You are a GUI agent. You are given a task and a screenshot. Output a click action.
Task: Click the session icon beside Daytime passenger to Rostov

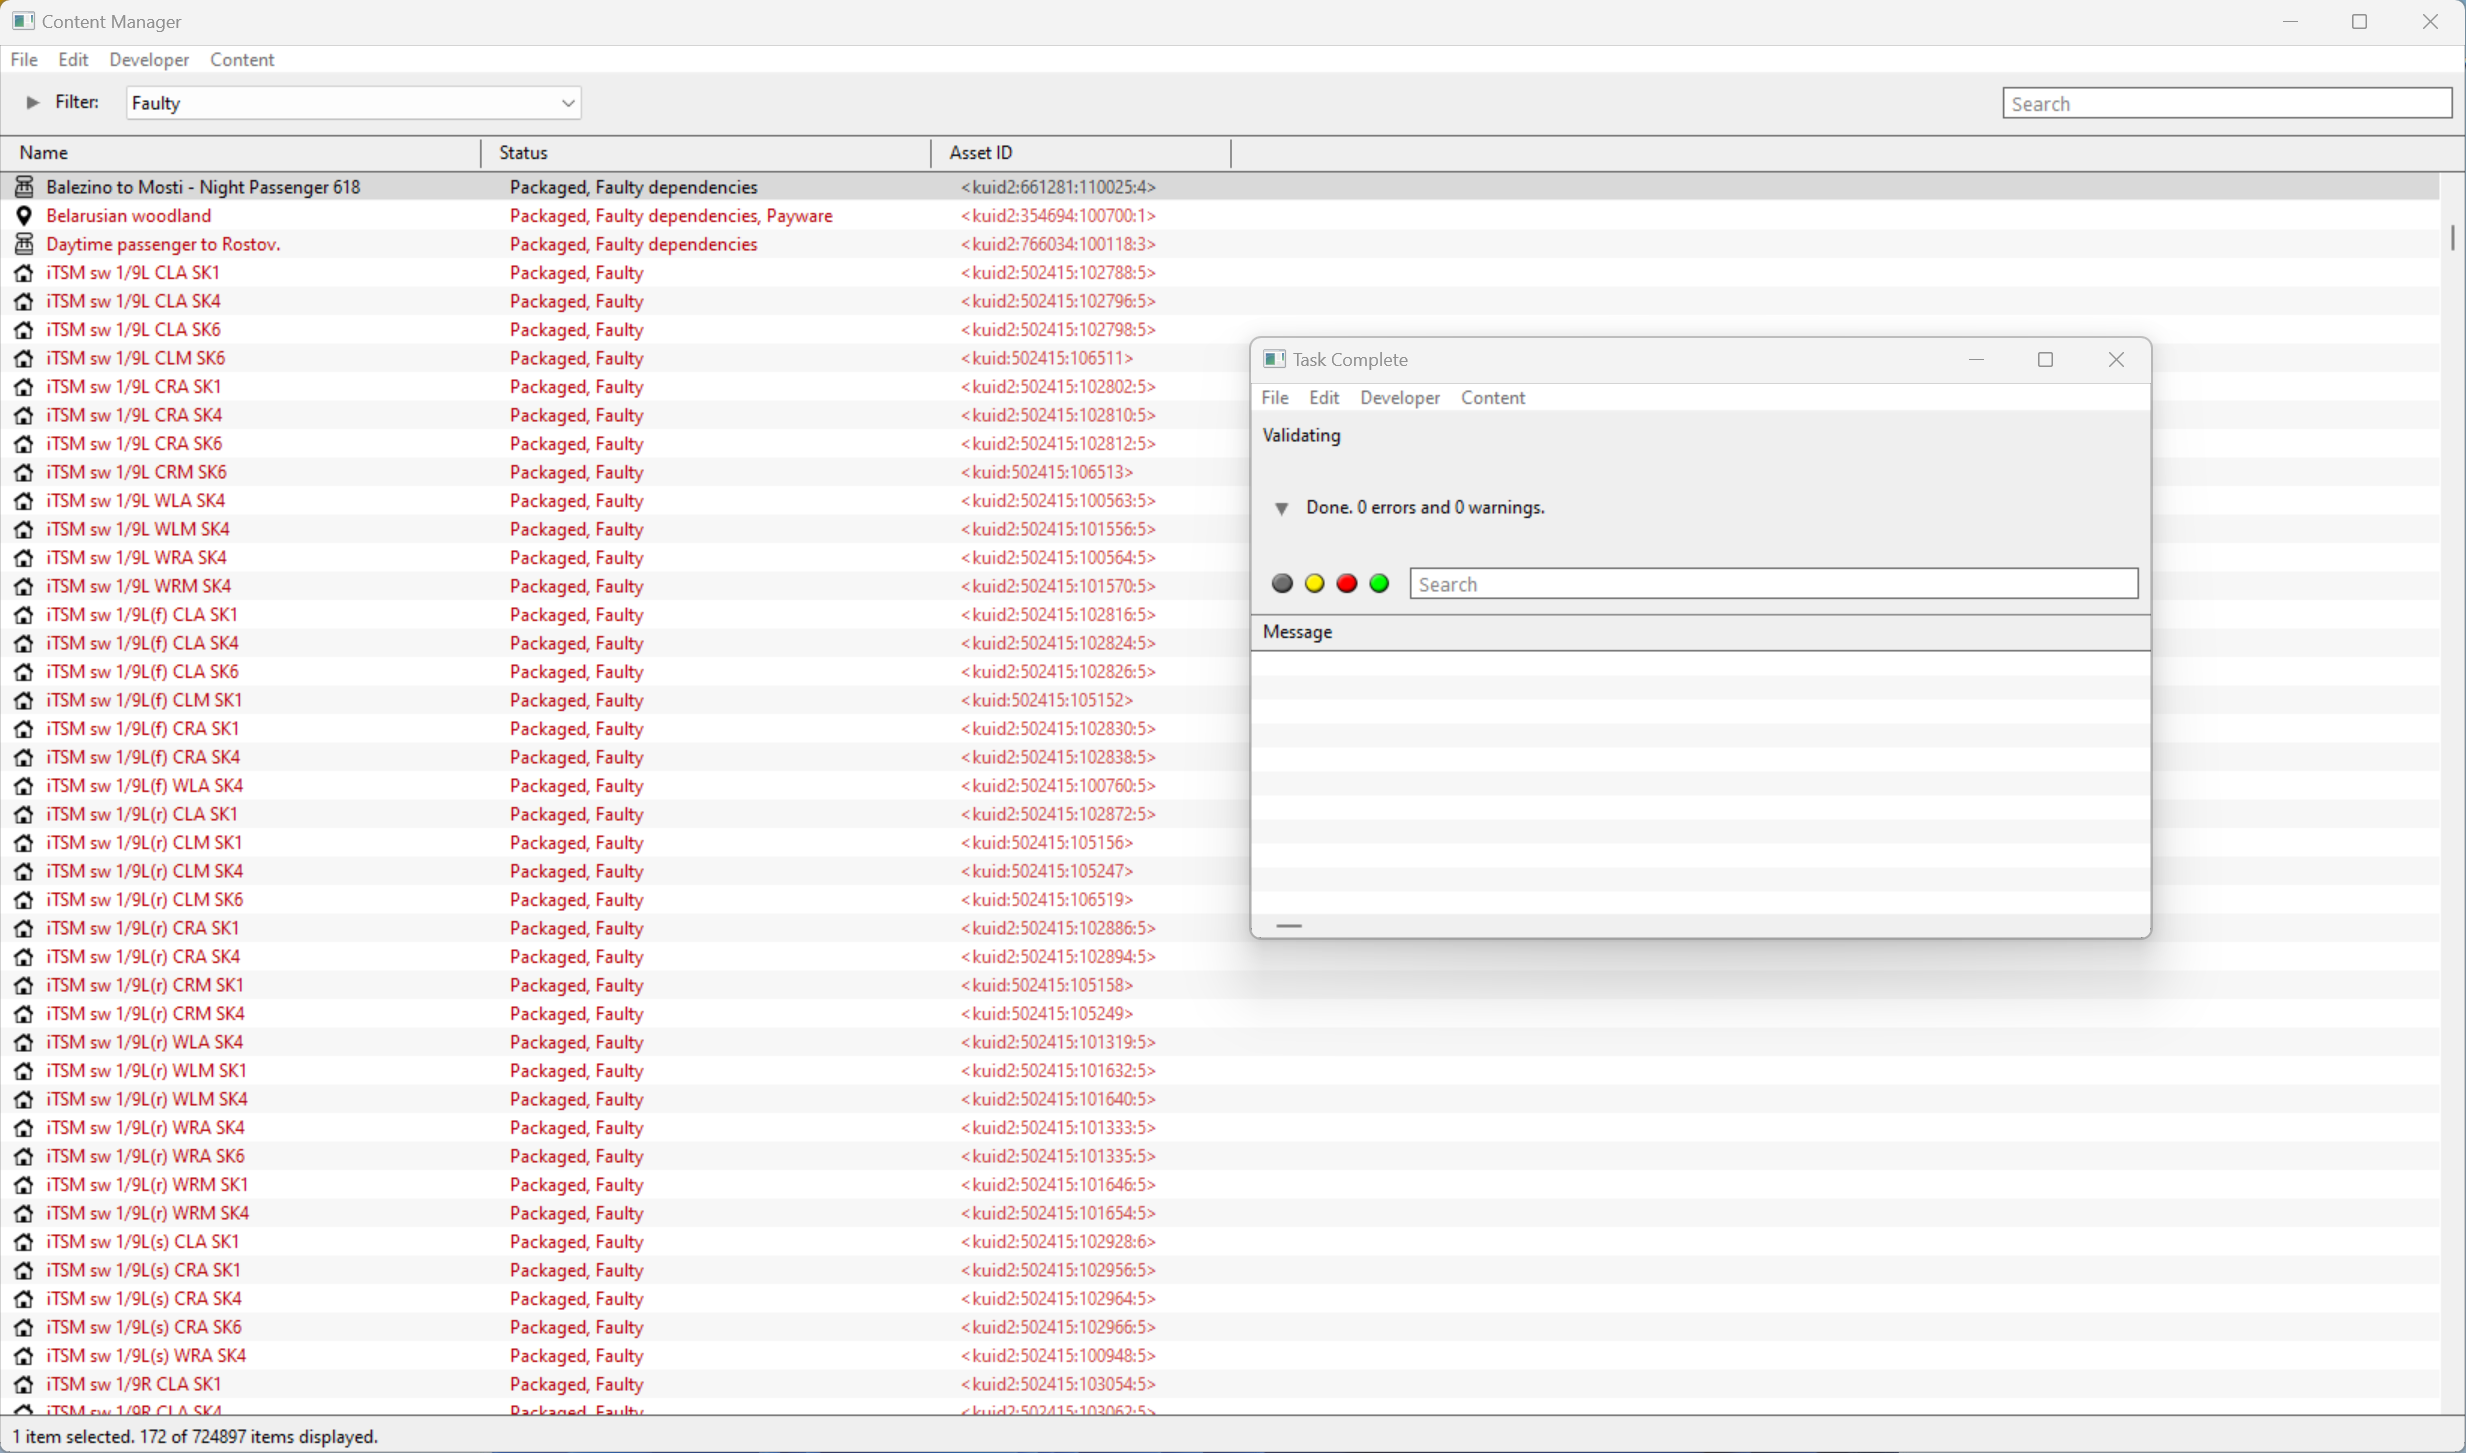pyautogui.click(x=24, y=244)
